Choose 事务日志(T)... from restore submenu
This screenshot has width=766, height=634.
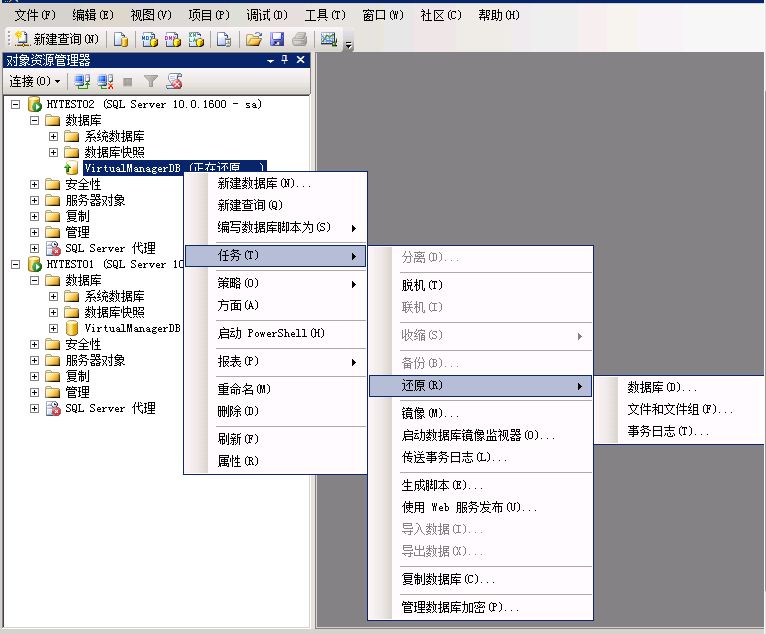[667, 431]
